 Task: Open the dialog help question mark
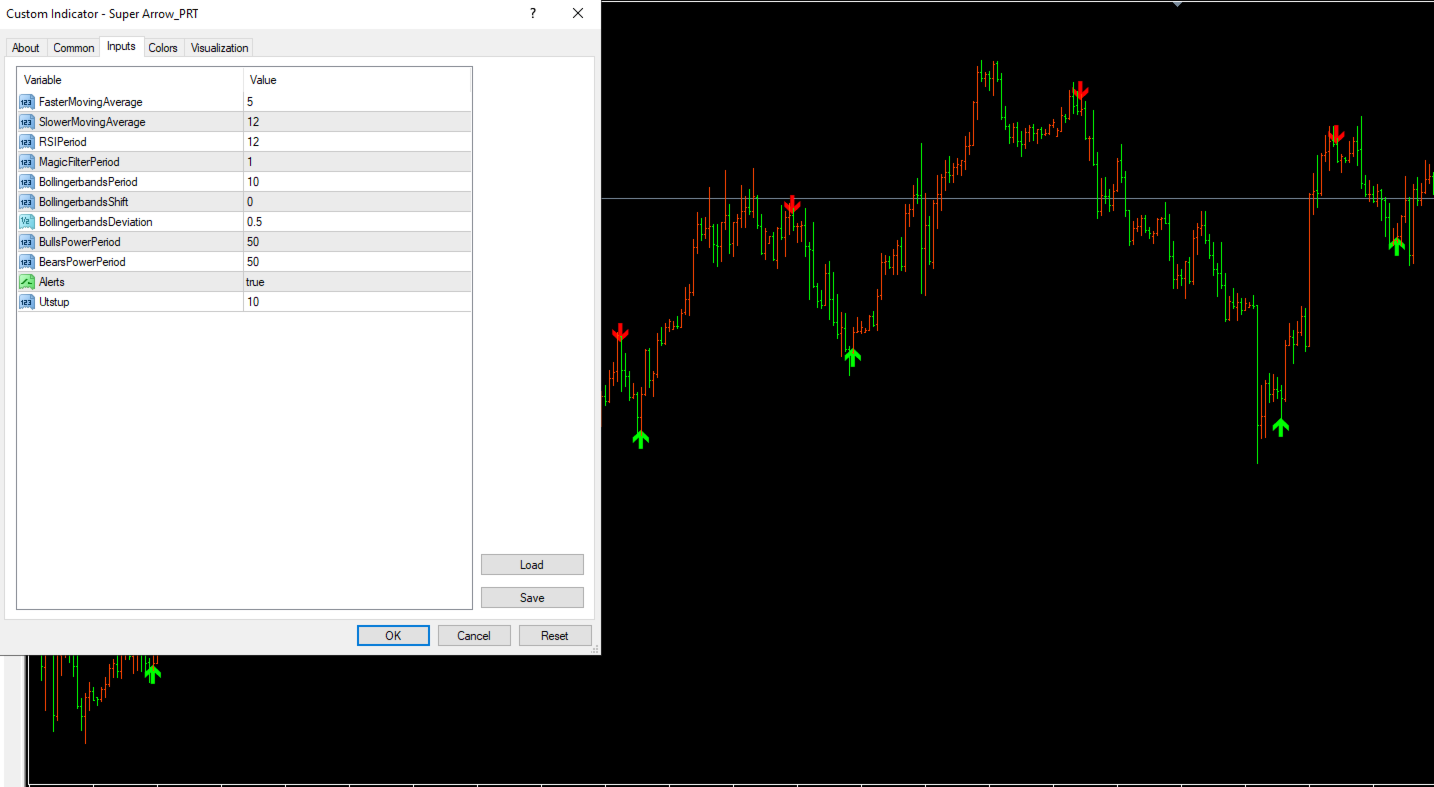pos(532,14)
